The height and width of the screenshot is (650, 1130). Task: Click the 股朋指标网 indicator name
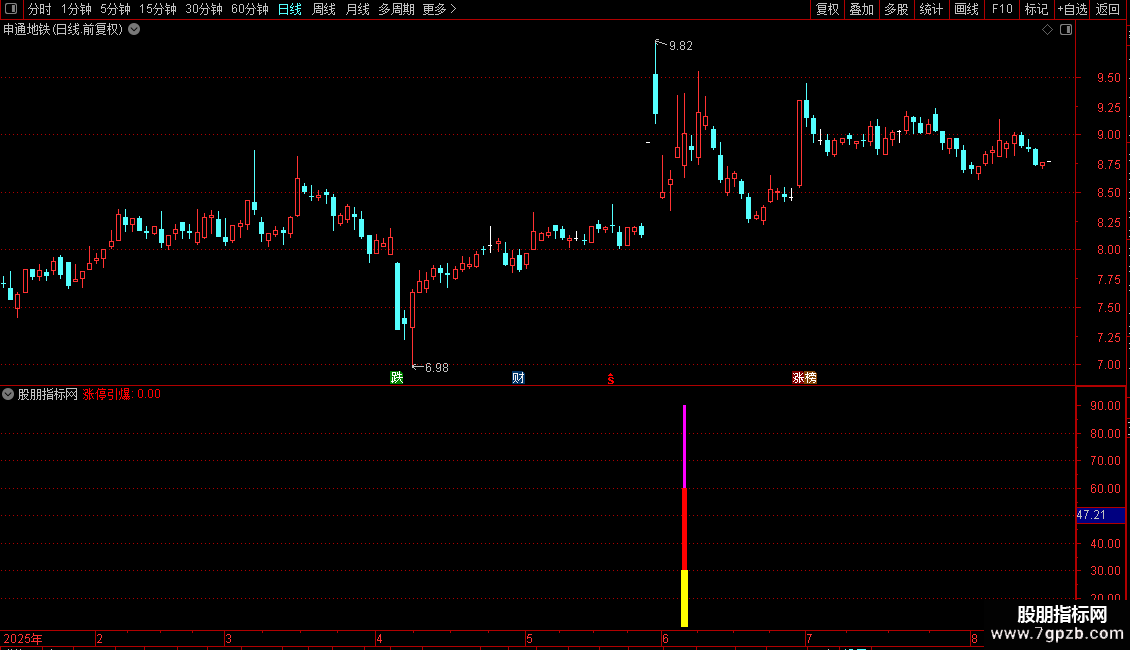pyautogui.click(x=48, y=394)
